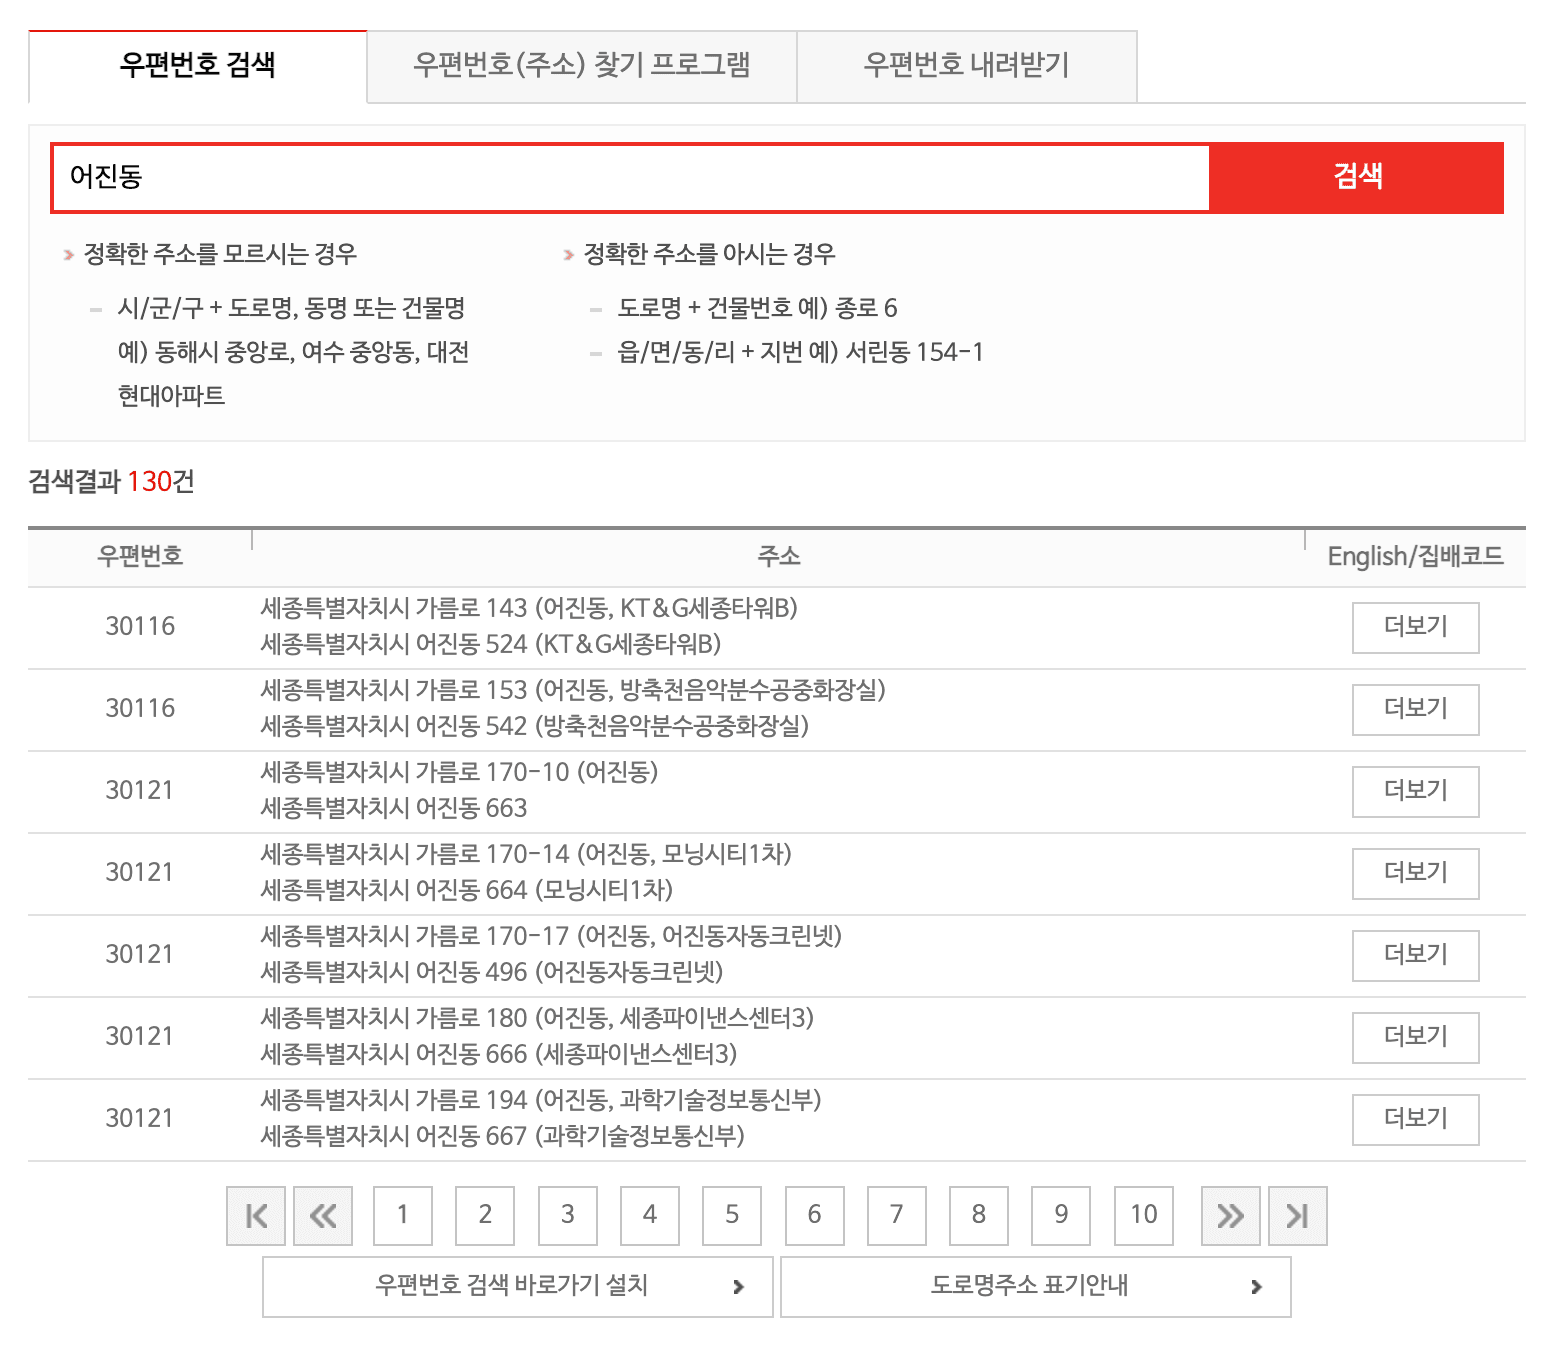Click the next page double-arrow
This screenshot has height=1348, width=1550.
[1230, 1216]
